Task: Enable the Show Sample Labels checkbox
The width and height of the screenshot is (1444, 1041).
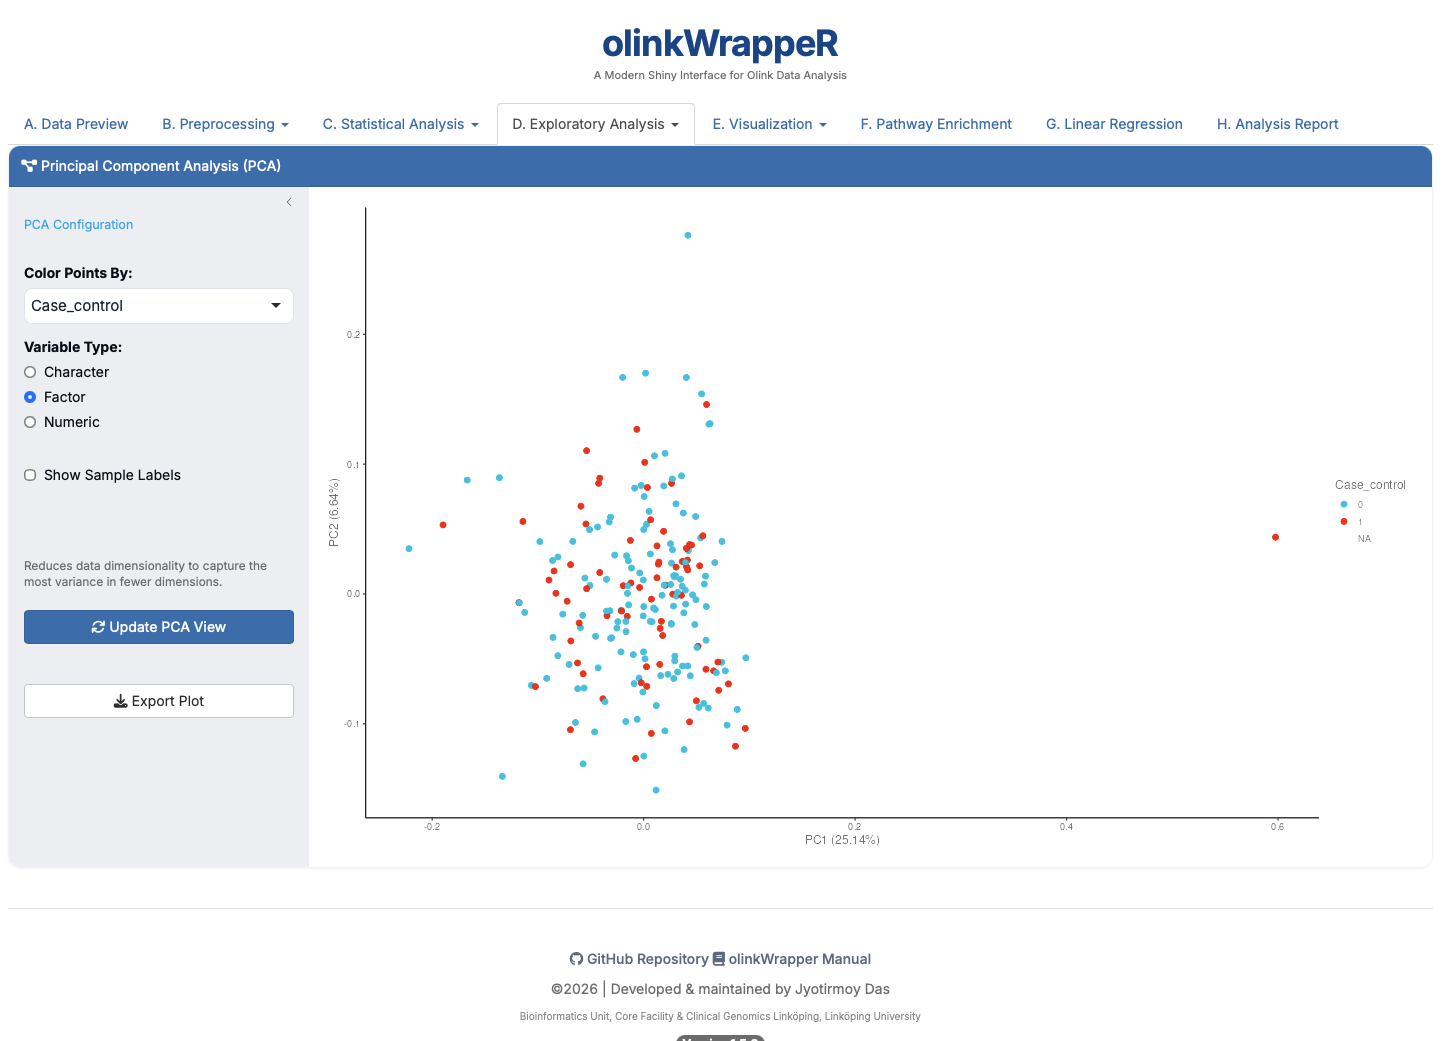Action: 30,475
